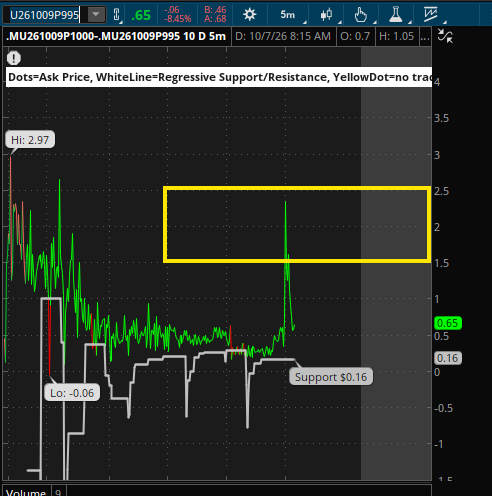This screenshot has width=492, height=496.
Task: Click the last price .65 value
Action: point(141,15)
